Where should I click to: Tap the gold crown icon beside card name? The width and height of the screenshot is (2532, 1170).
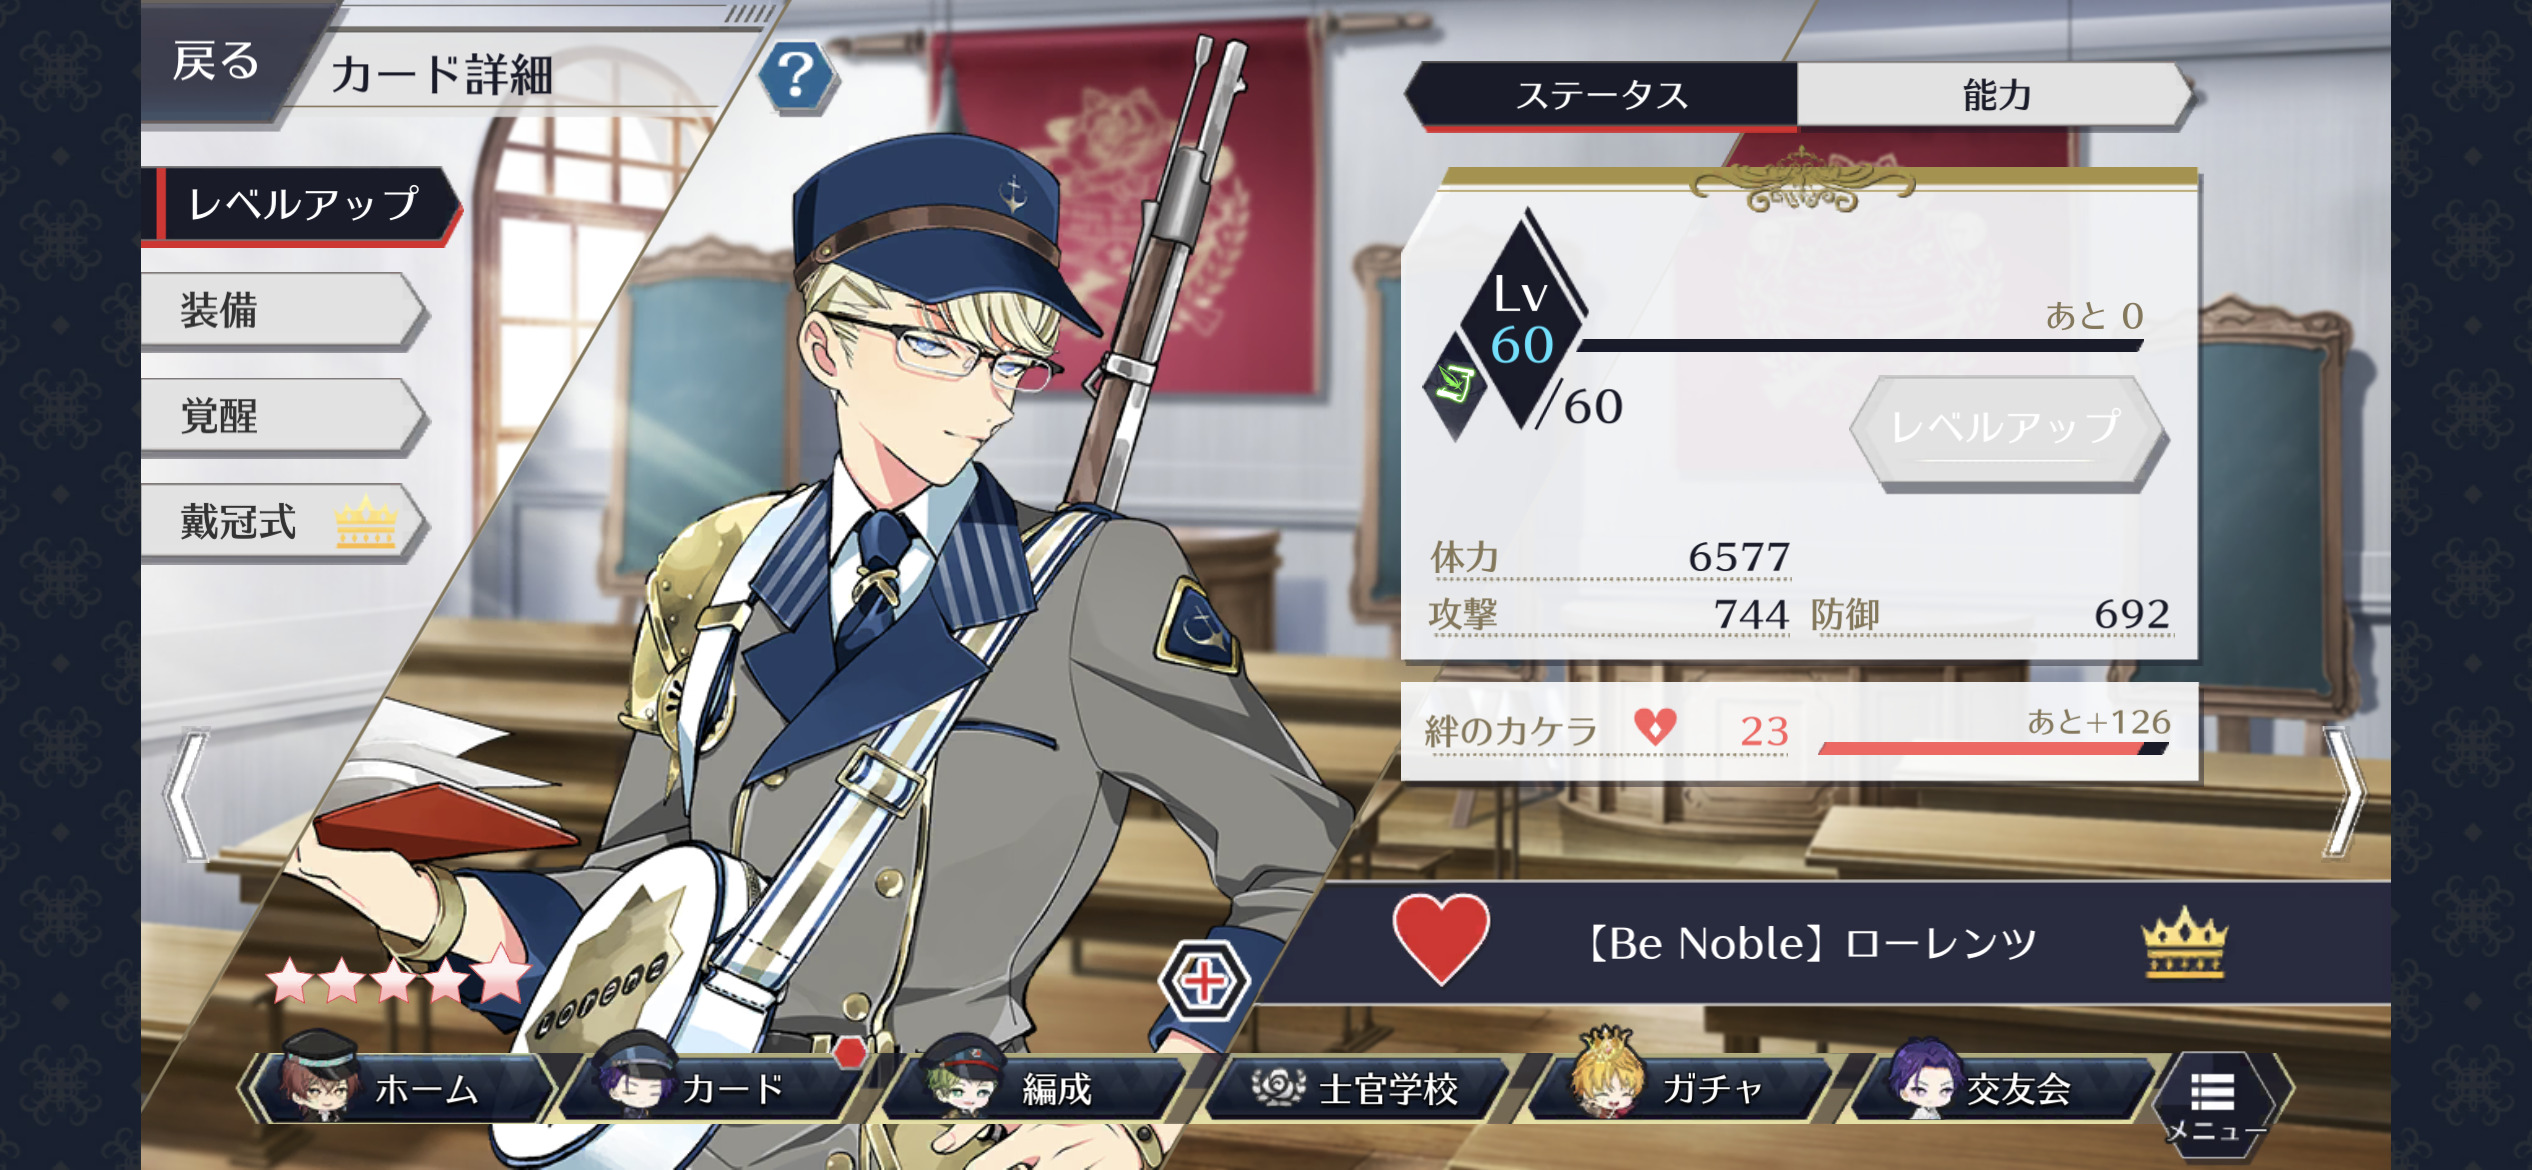tap(2184, 943)
